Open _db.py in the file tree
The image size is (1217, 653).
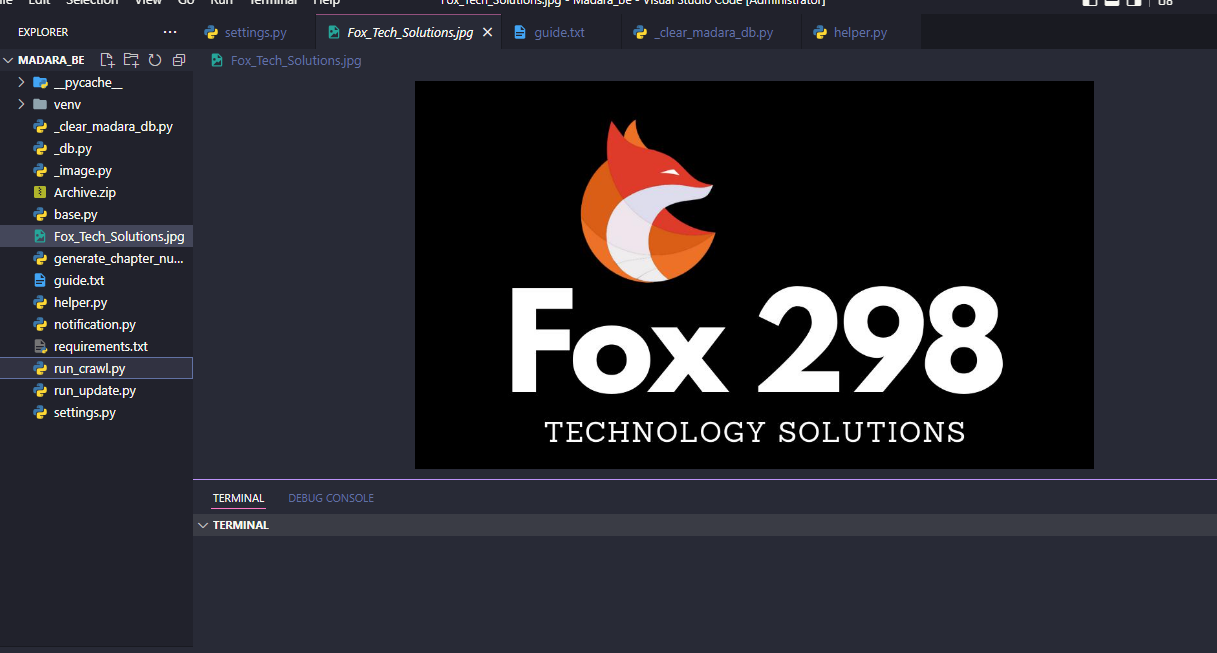[x=96, y=148]
